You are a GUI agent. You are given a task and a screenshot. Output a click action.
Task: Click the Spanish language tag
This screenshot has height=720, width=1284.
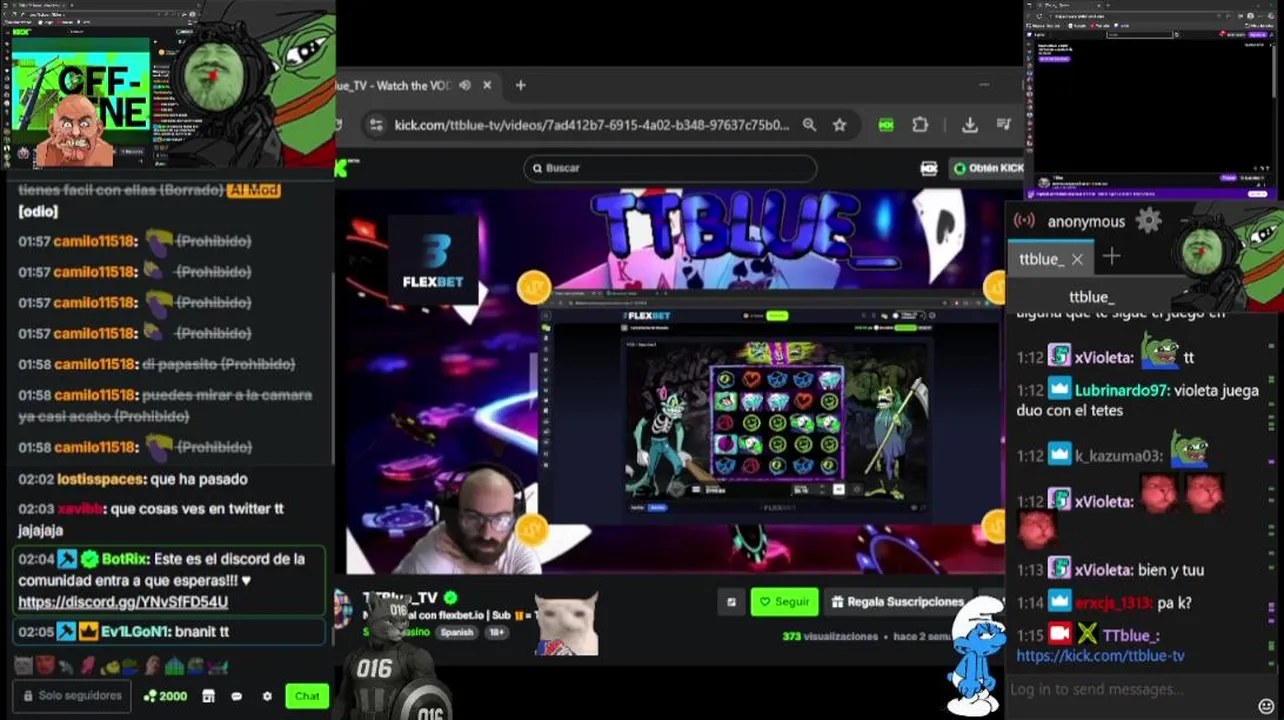pos(457,632)
